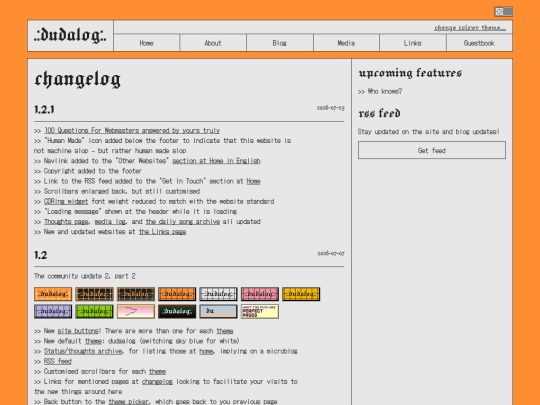The height and width of the screenshot is (405, 540).
Task: Select the dark green dudalog site button
Action: 177,311
